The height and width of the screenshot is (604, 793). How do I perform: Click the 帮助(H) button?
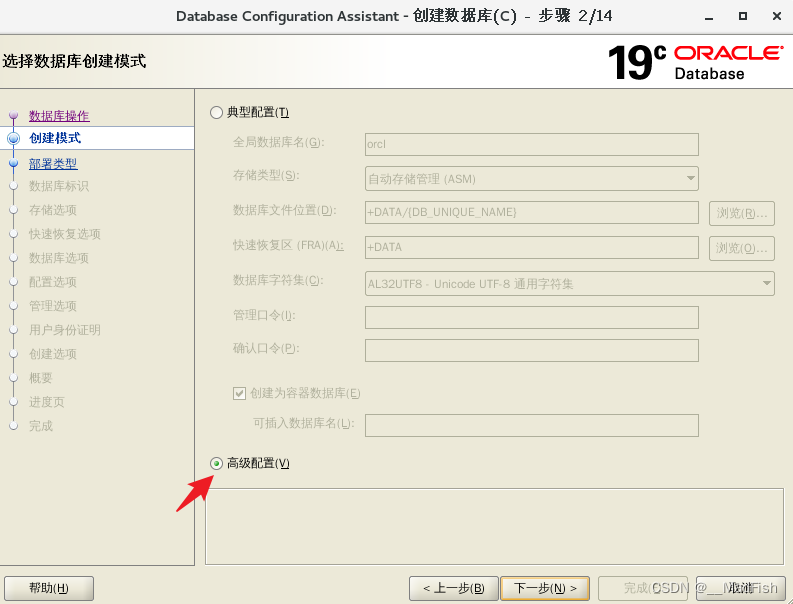point(49,588)
